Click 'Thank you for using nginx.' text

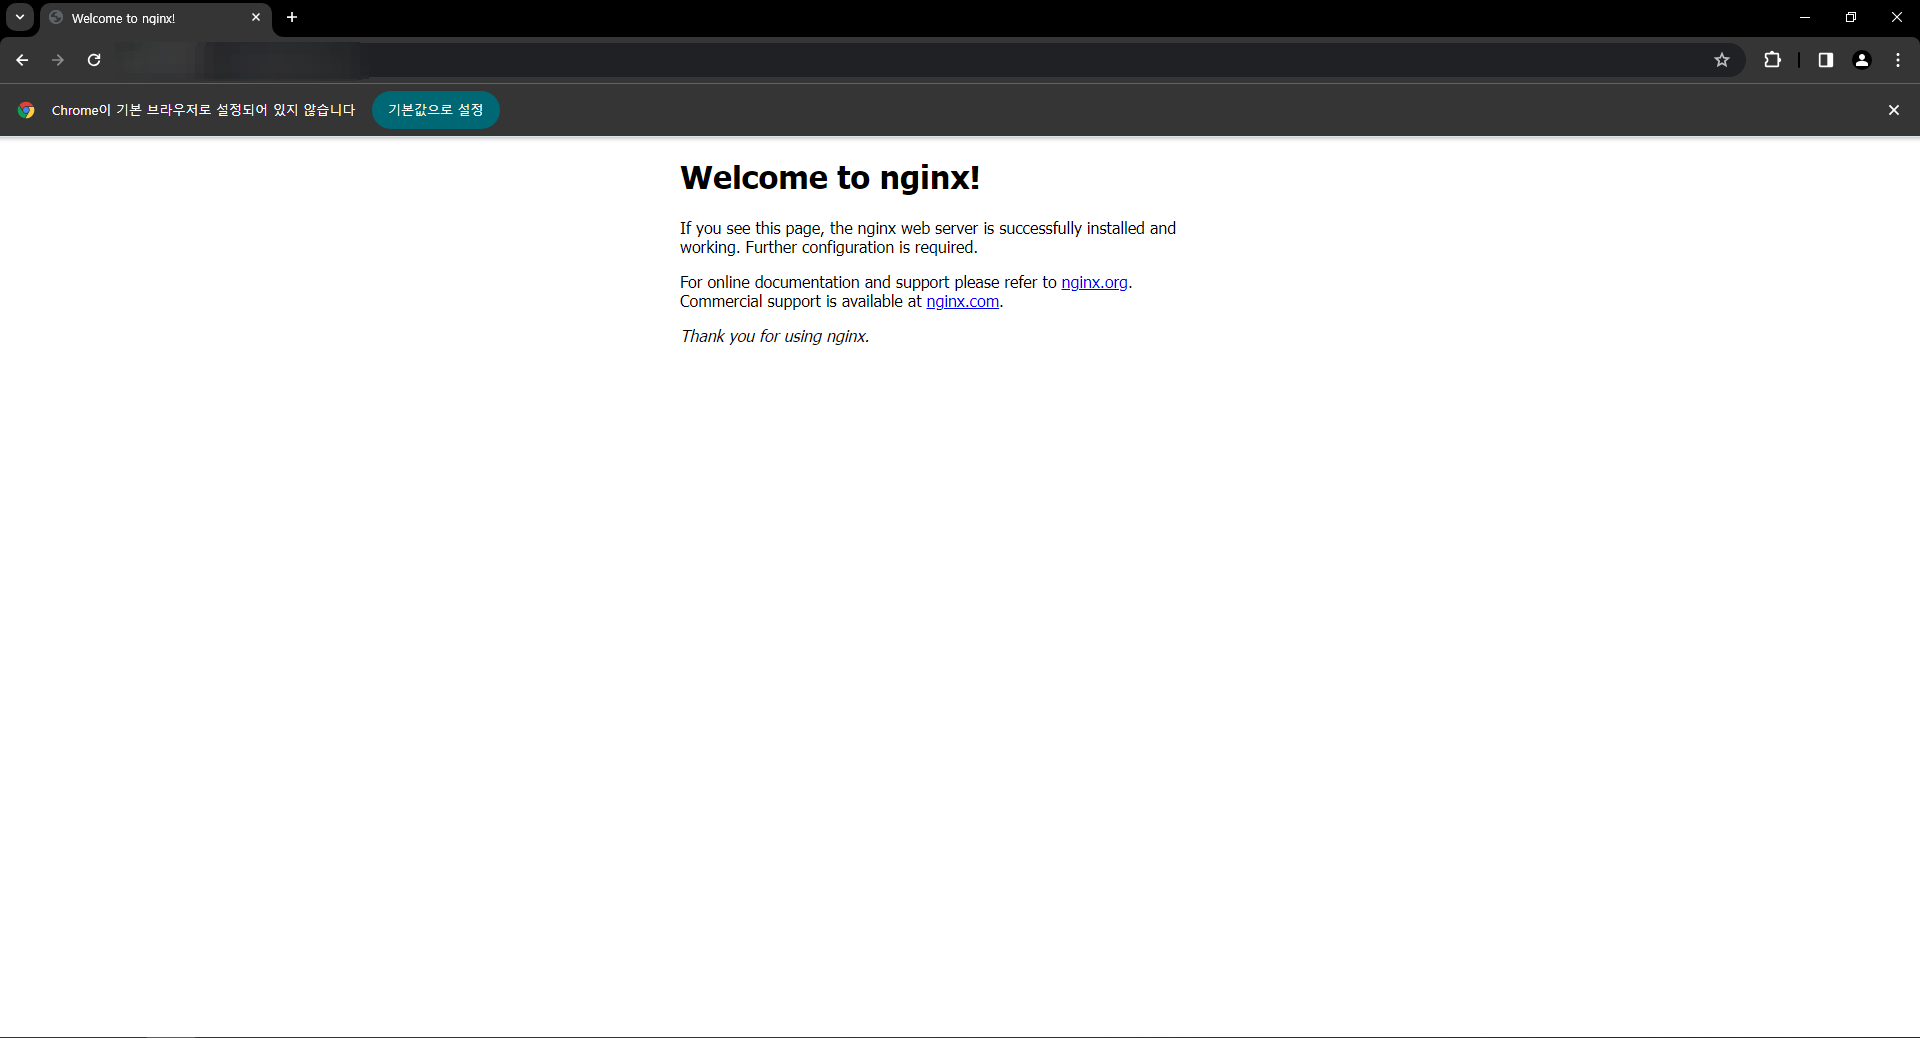775,337
